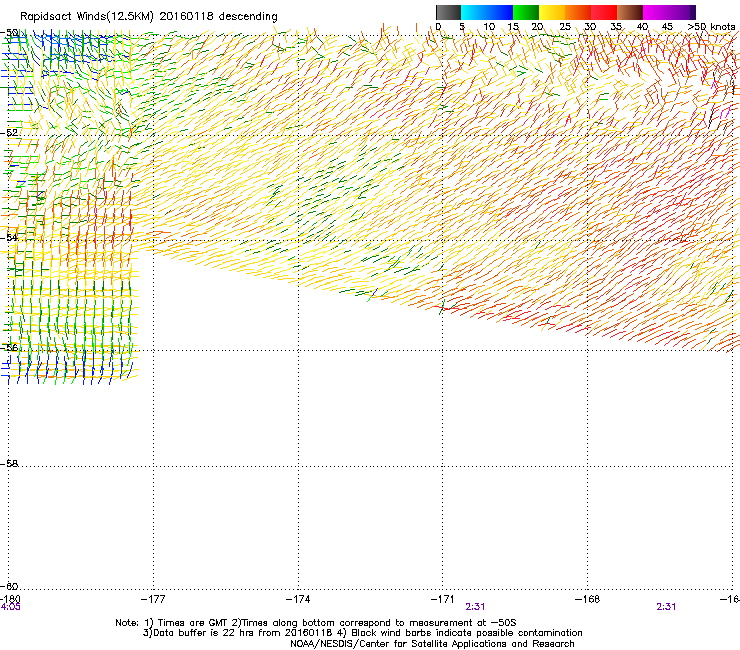The image size is (740, 650).
Task: Click the green 15-20 knots color segment
Action: (526, 12)
